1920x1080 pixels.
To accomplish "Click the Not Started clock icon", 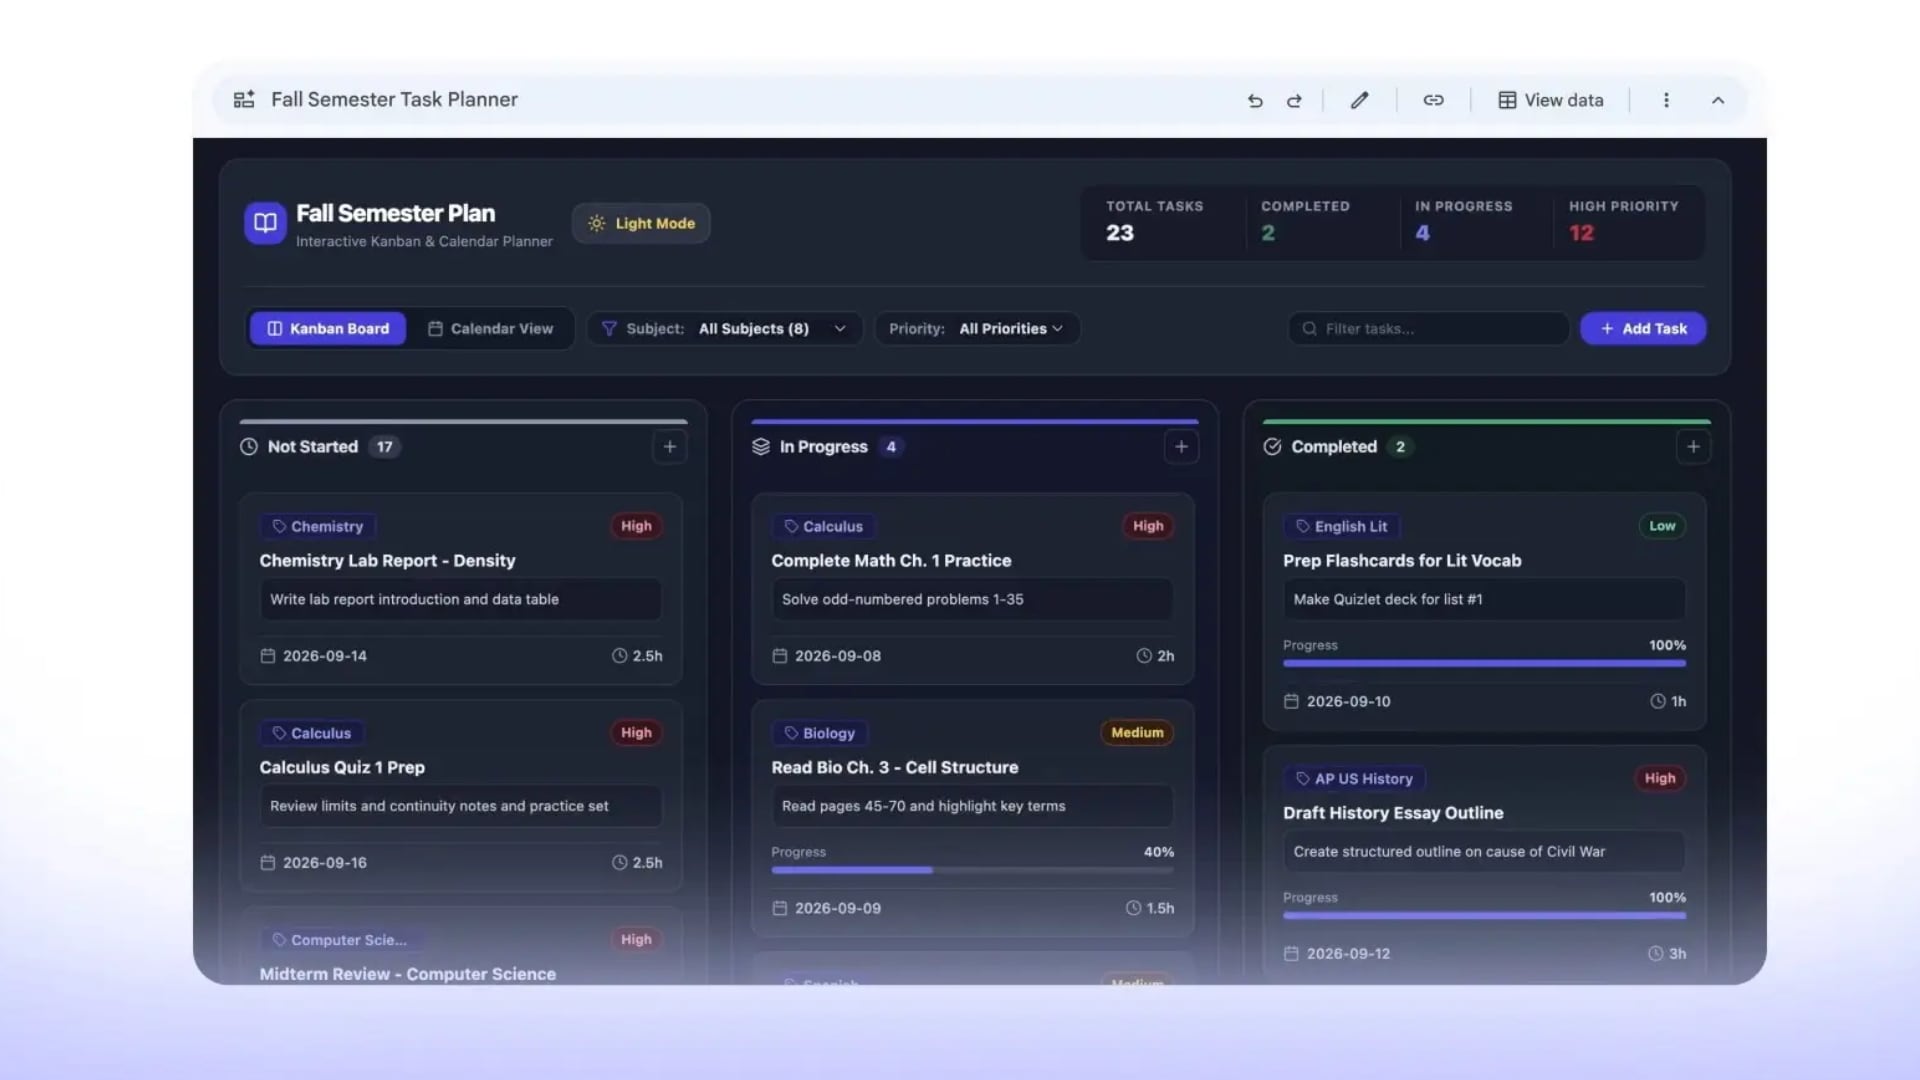I will [249, 447].
